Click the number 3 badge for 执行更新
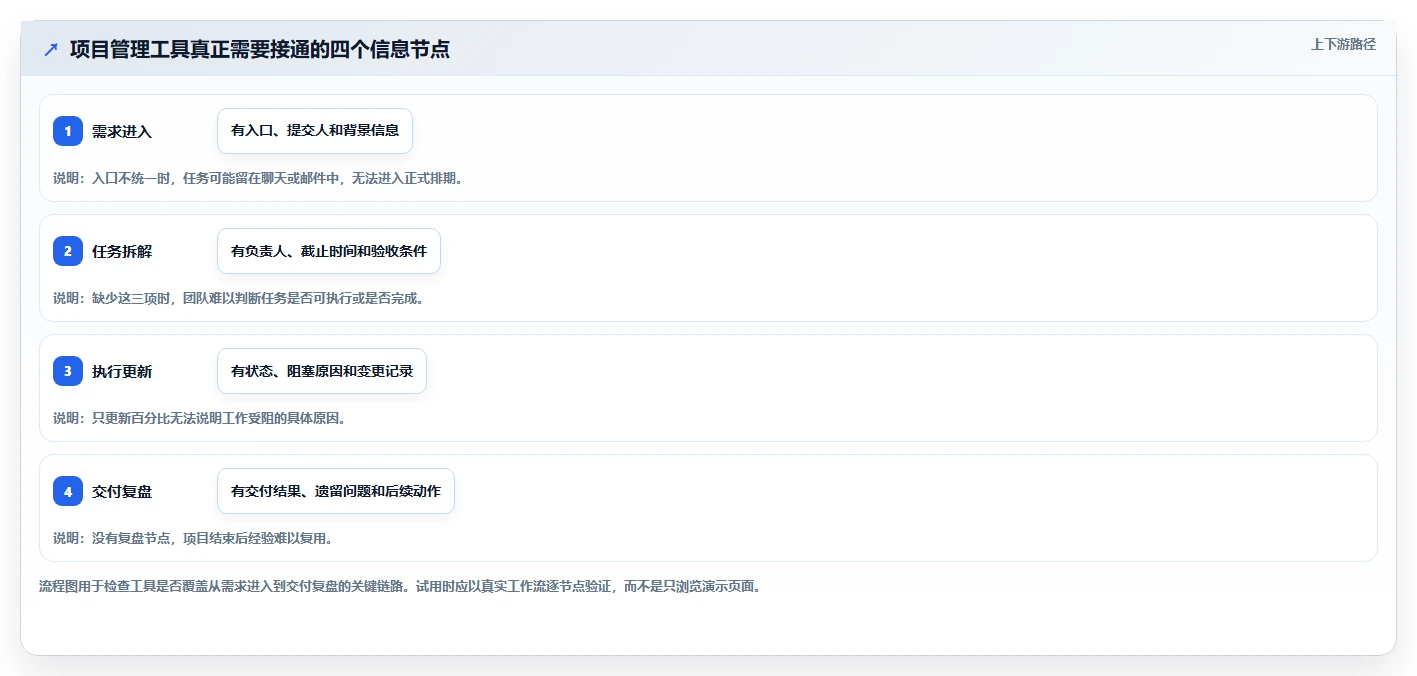 68,371
